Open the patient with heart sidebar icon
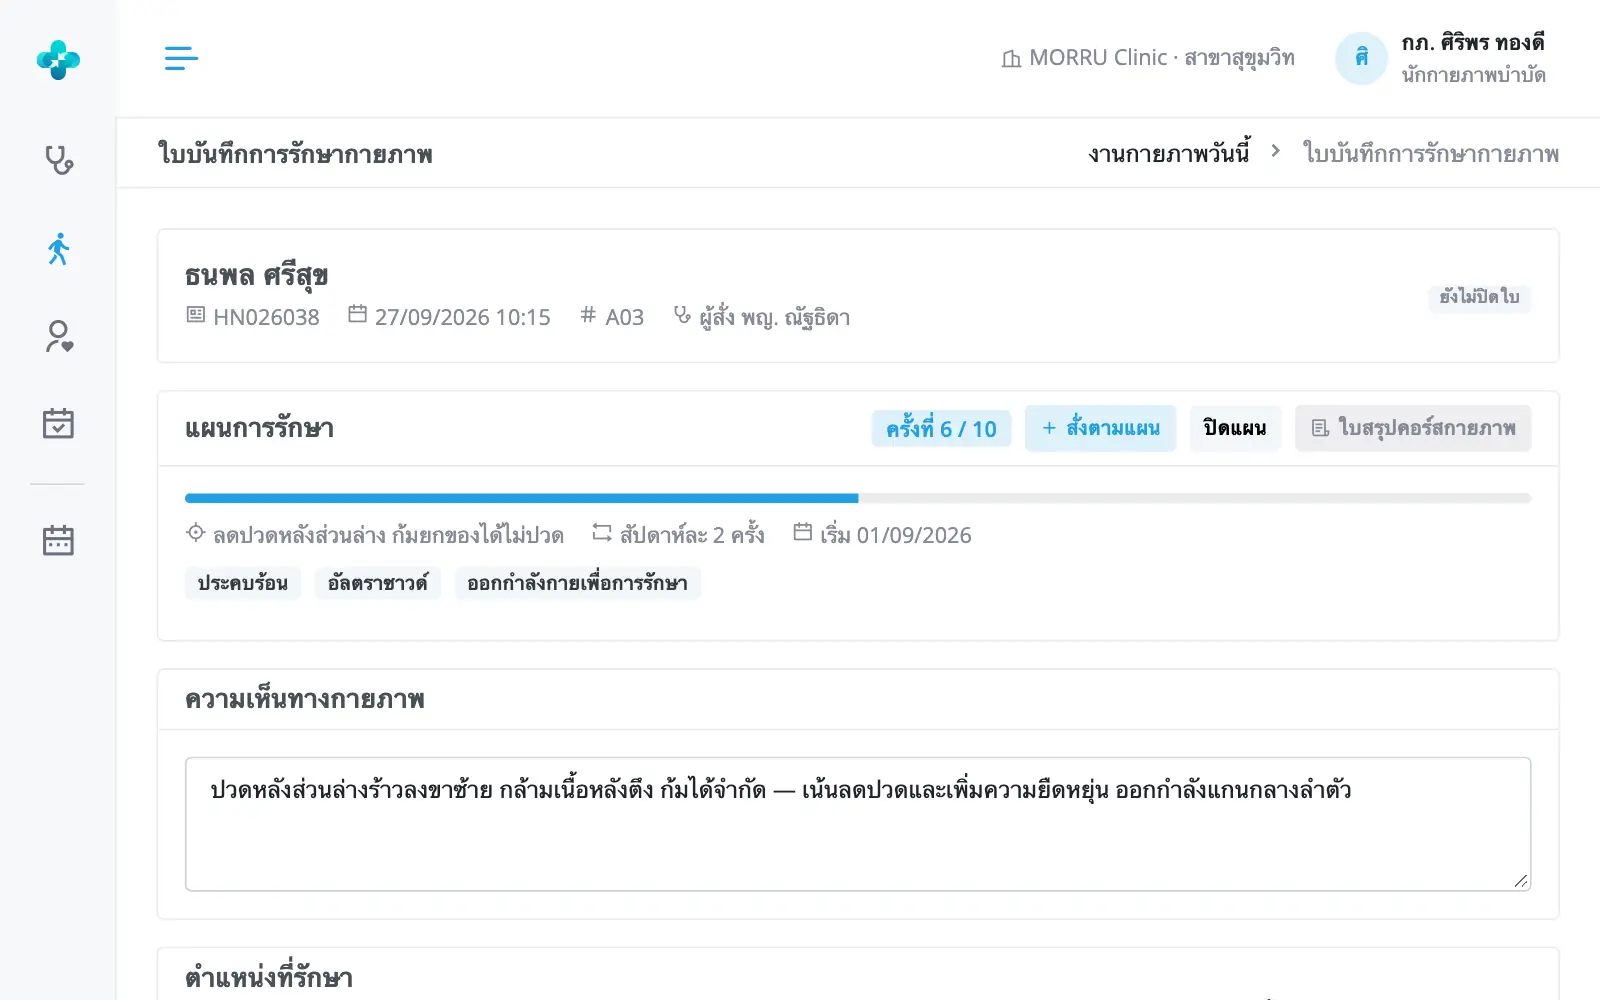The height and width of the screenshot is (1000, 1600). tap(59, 336)
